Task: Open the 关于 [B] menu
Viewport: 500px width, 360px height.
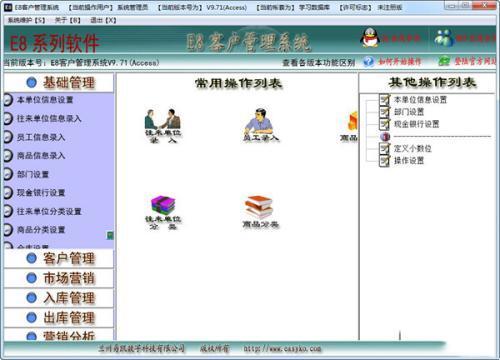Action: tap(68, 20)
